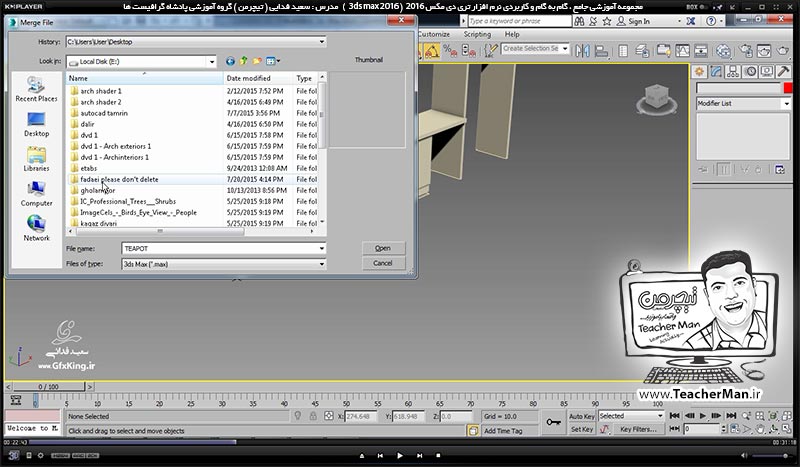Image resolution: width=800 pixels, height=467 pixels.
Task: Select the 'dalir' folder
Action: coord(87,124)
